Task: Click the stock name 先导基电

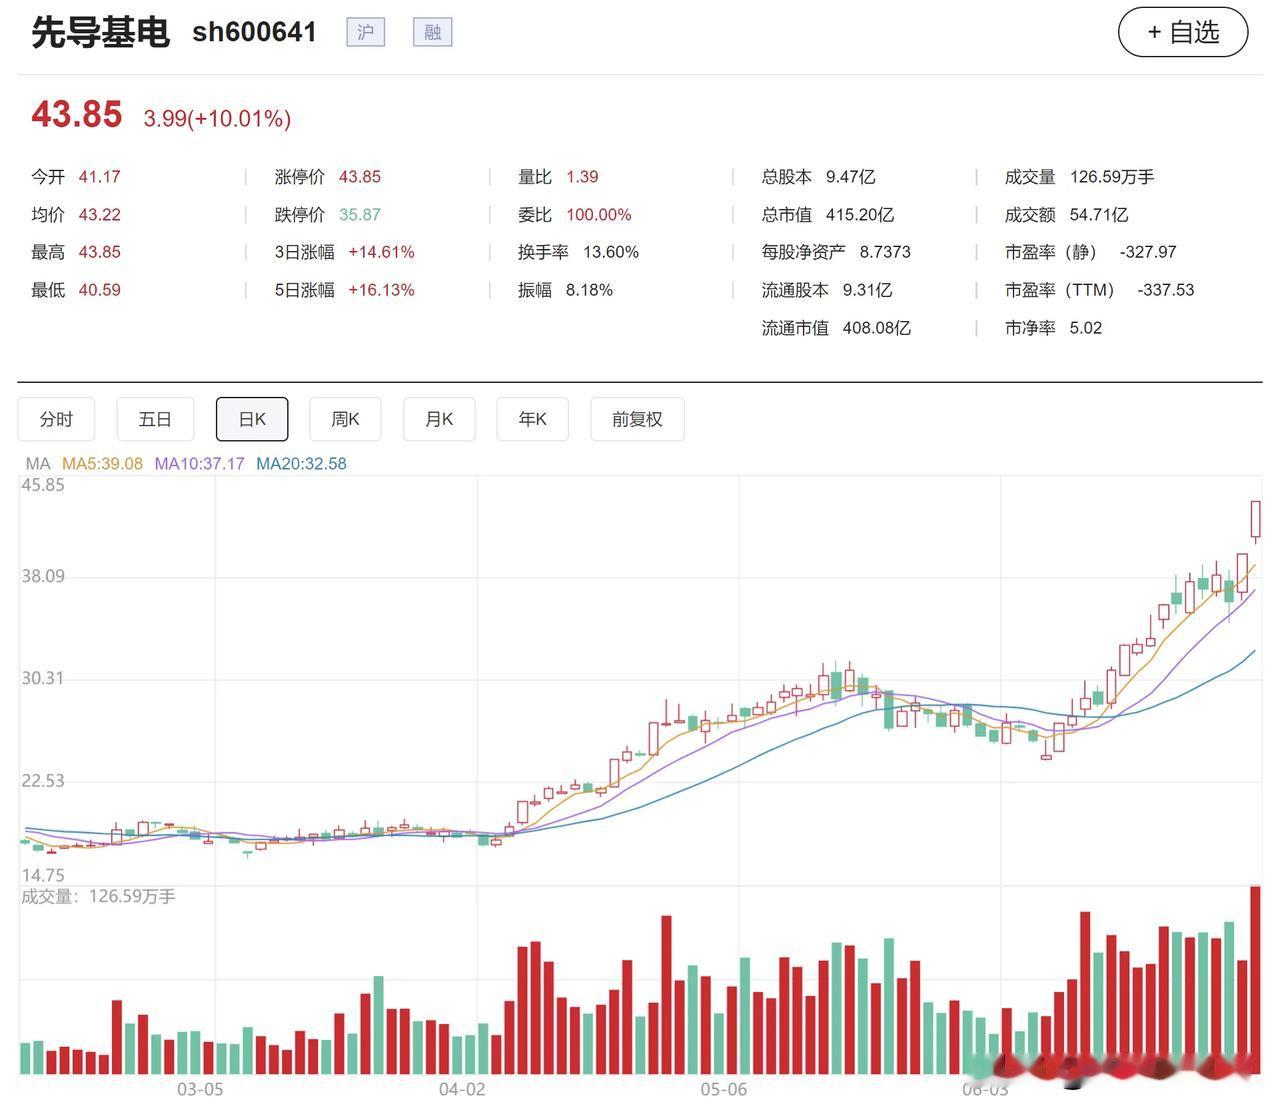Action: point(100,32)
